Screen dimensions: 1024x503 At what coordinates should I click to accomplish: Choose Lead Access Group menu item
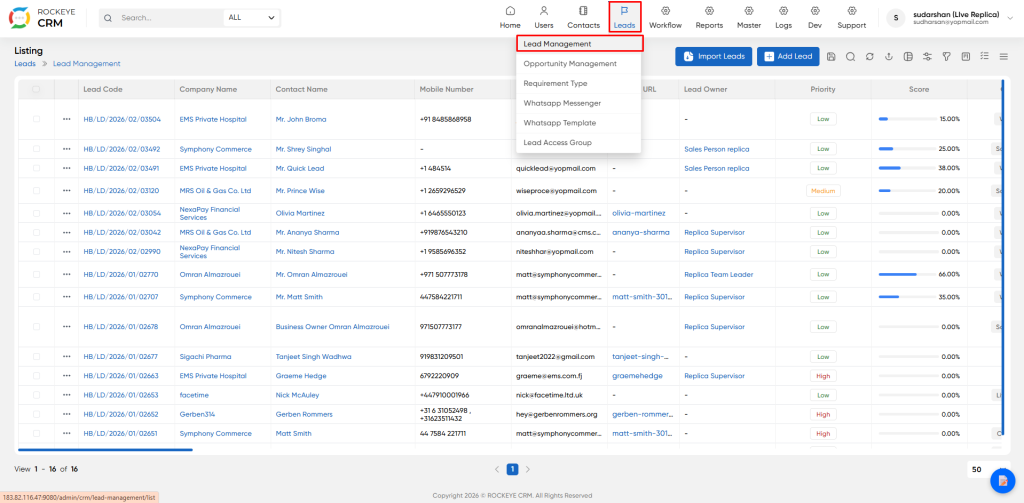(x=579, y=142)
